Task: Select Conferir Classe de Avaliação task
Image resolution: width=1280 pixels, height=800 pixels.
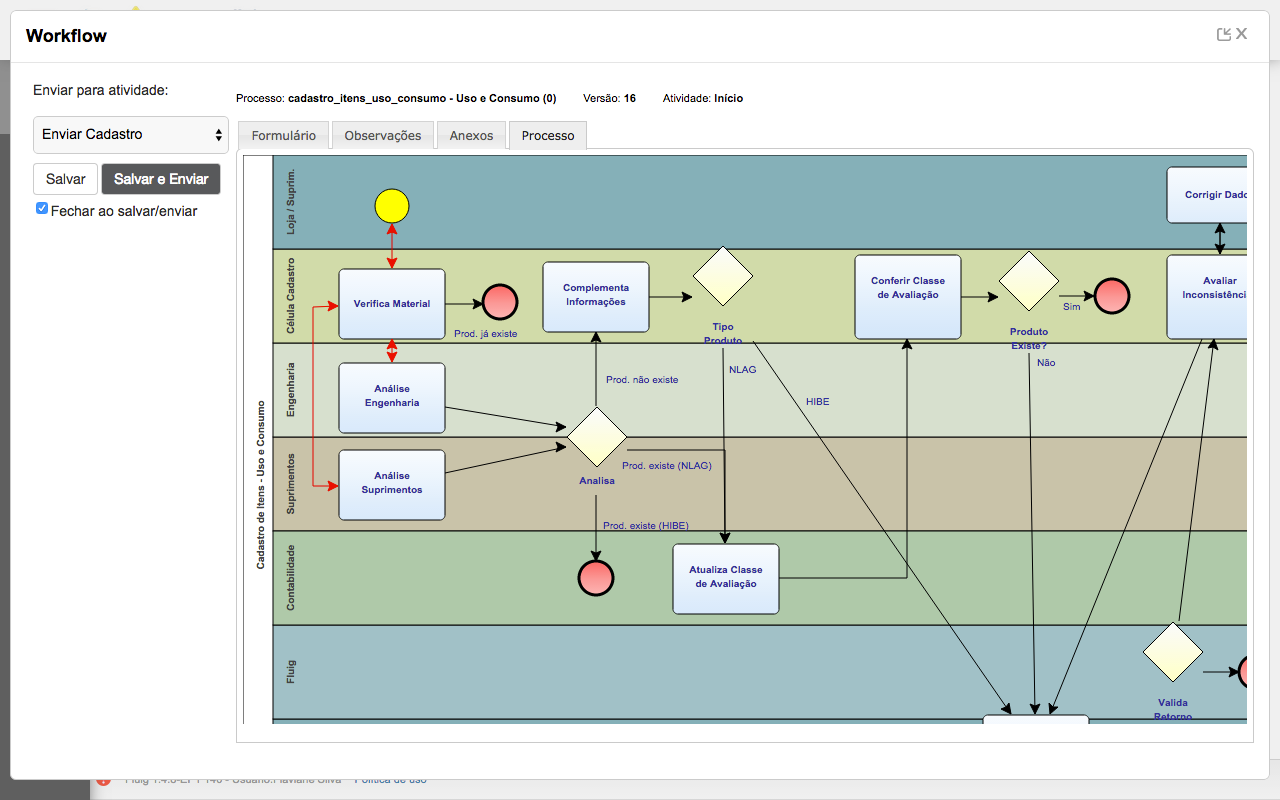Action: click(908, 297)
